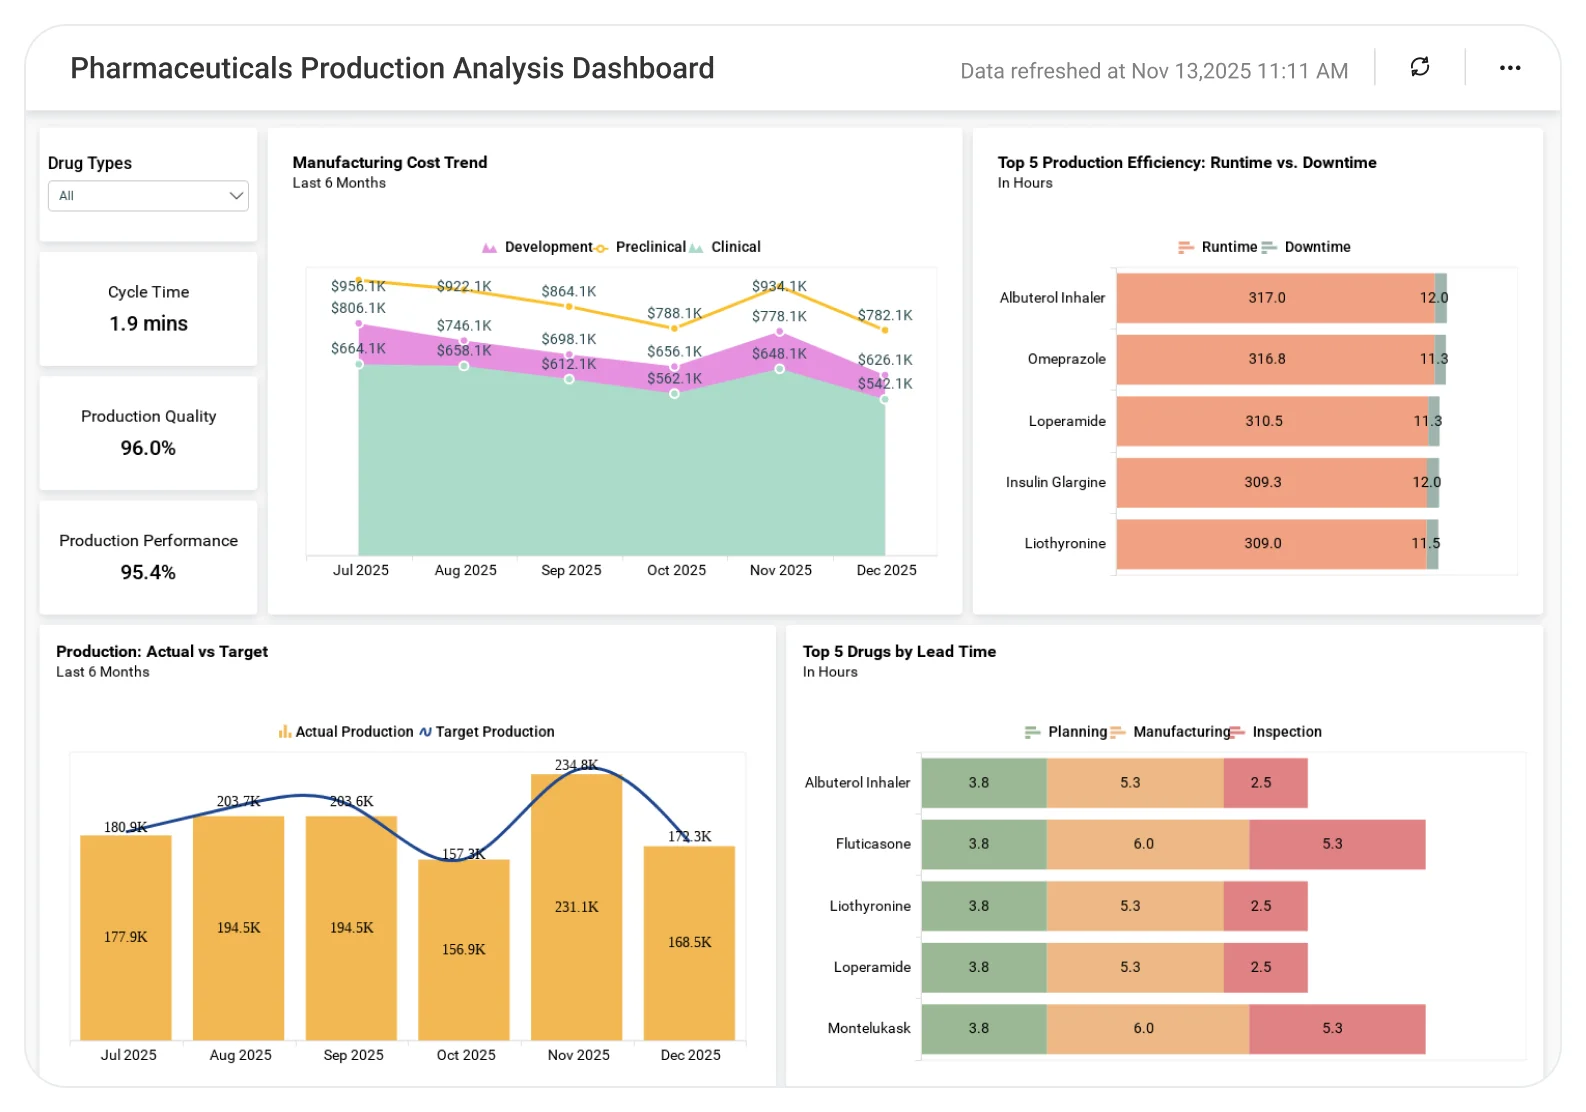Click the Aug 2025 actual production bar
Viewport: 1586px width, 1112px height.
(238, 929)
